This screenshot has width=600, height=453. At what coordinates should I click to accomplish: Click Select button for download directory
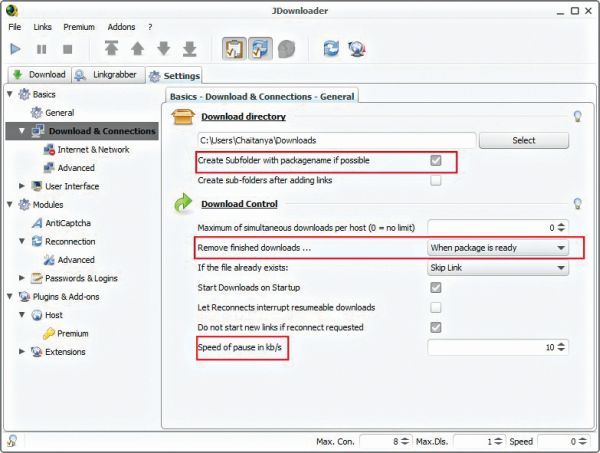[524, 140]
